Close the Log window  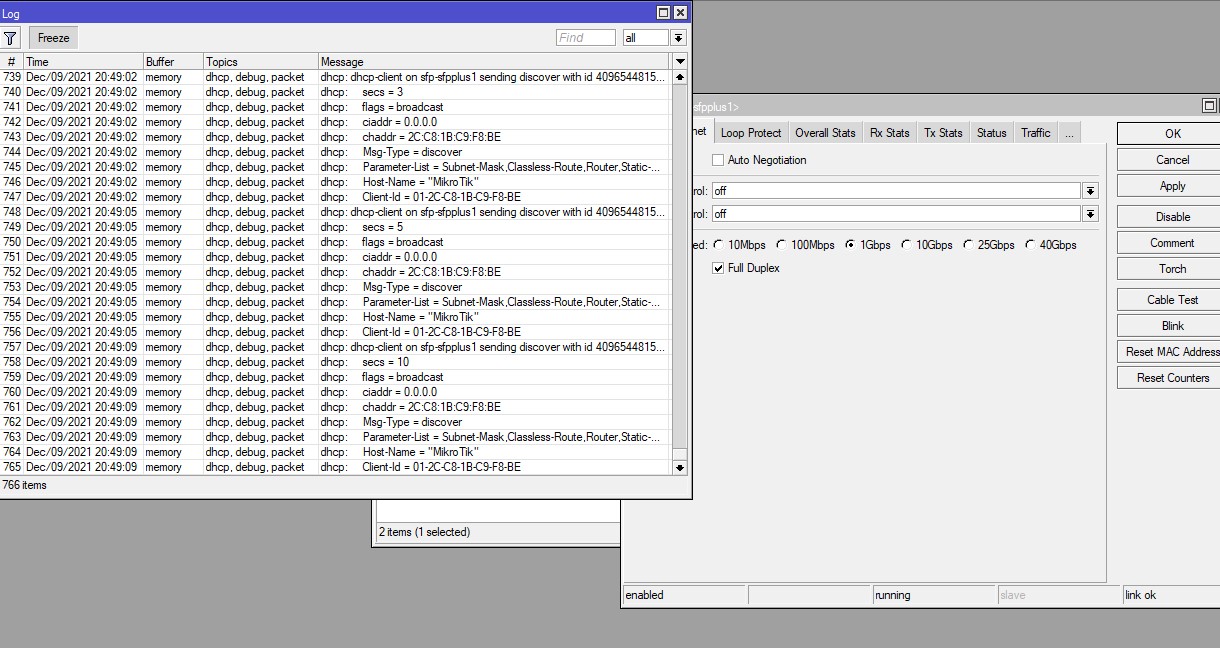pos(680,13)
